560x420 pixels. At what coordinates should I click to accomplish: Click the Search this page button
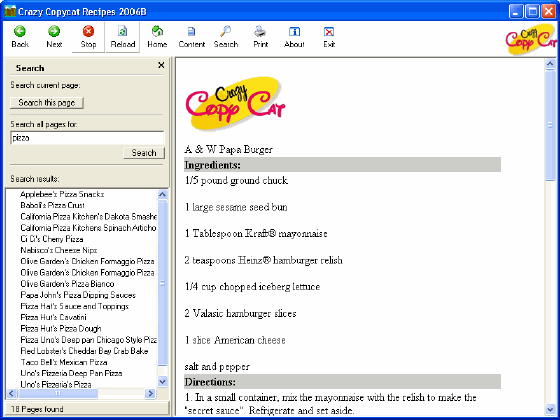tap(47, 102)
